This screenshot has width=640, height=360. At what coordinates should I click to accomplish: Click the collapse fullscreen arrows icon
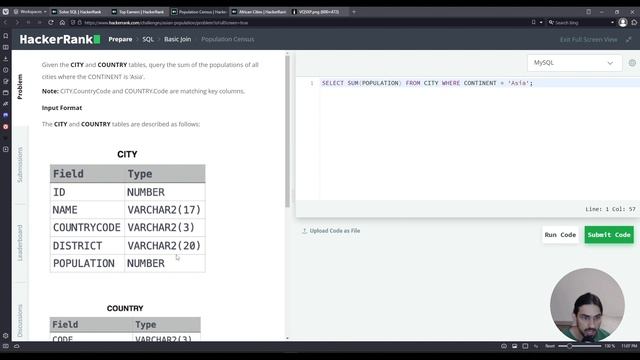[x=629, y=40]
